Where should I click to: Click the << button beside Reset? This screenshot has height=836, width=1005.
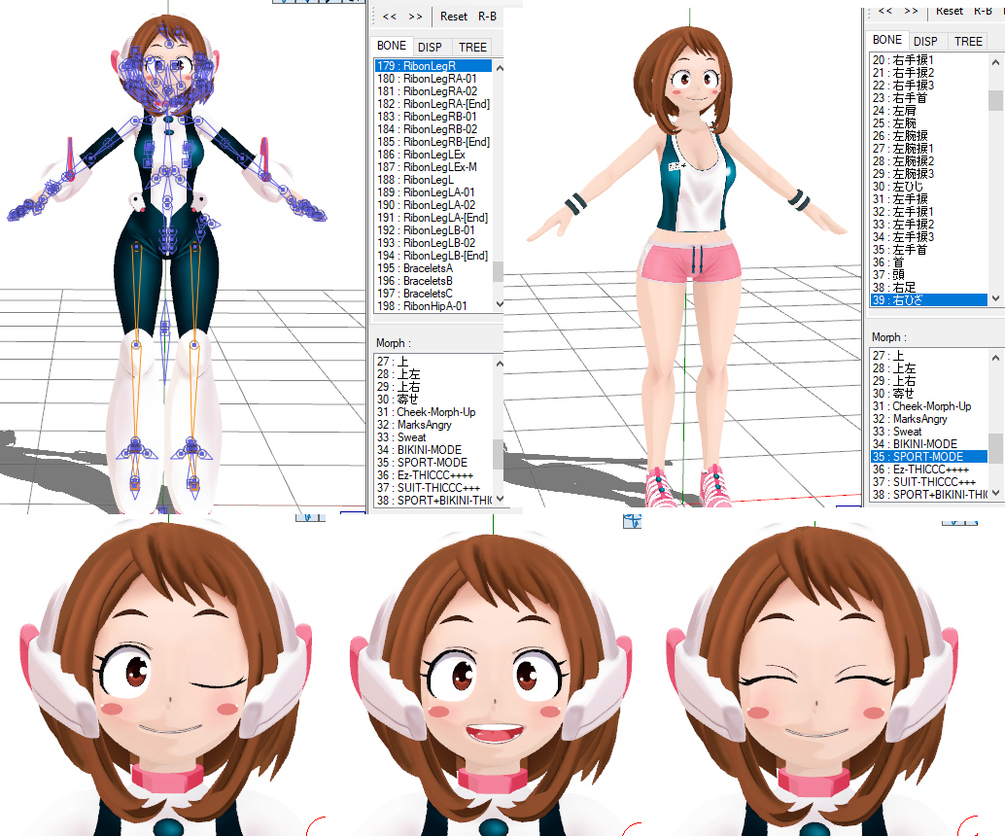pyautogui.click(x=389, y=17)
